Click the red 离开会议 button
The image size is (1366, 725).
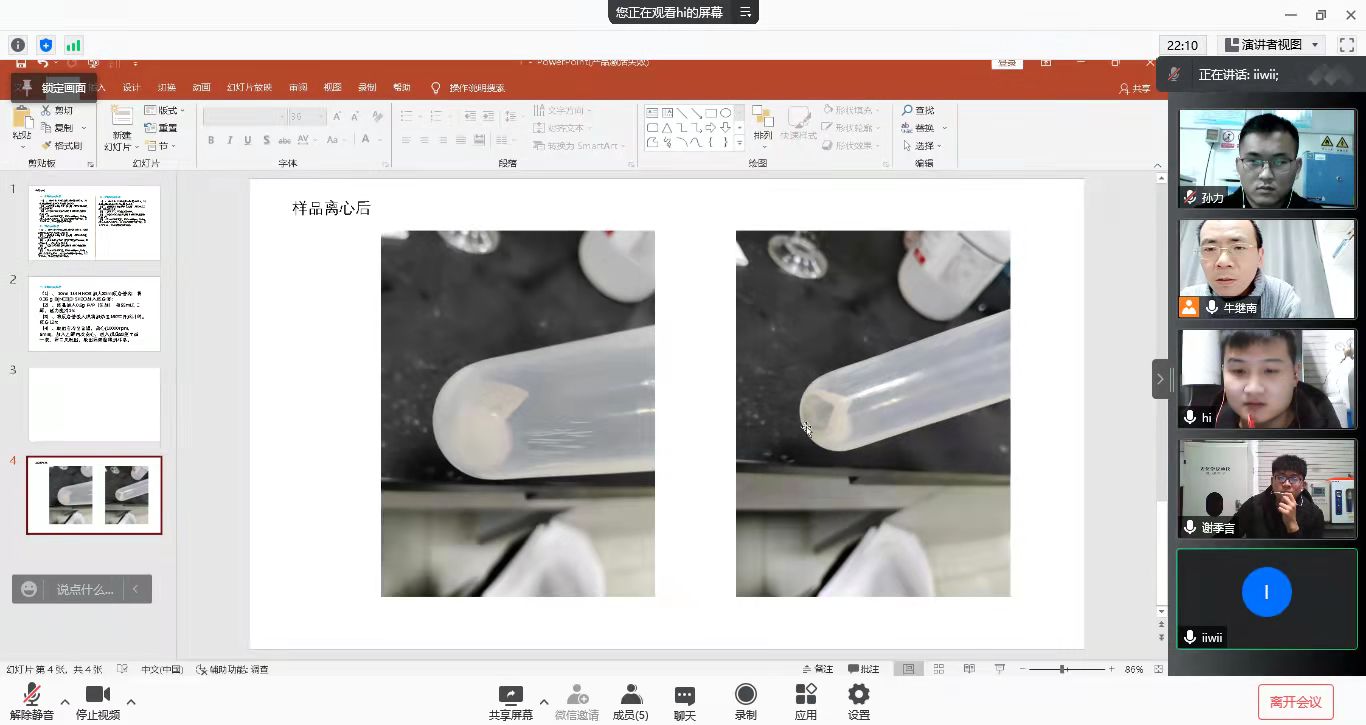1295,702
